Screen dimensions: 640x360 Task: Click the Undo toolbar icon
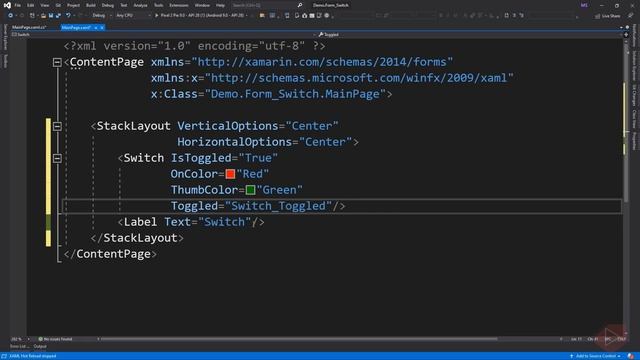tap(68, 16)
